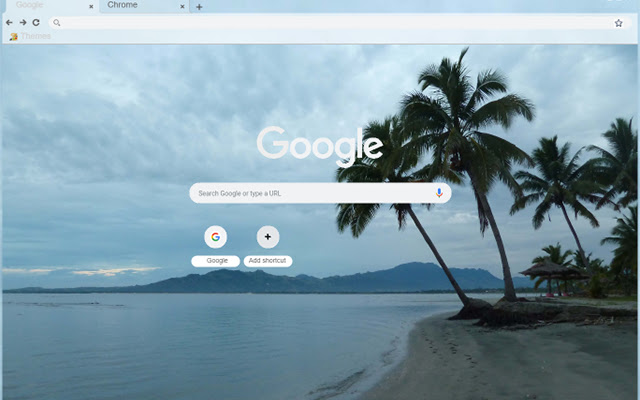
Task: Reload the current page
Action: pyautogui.click(x=36, y=23)
